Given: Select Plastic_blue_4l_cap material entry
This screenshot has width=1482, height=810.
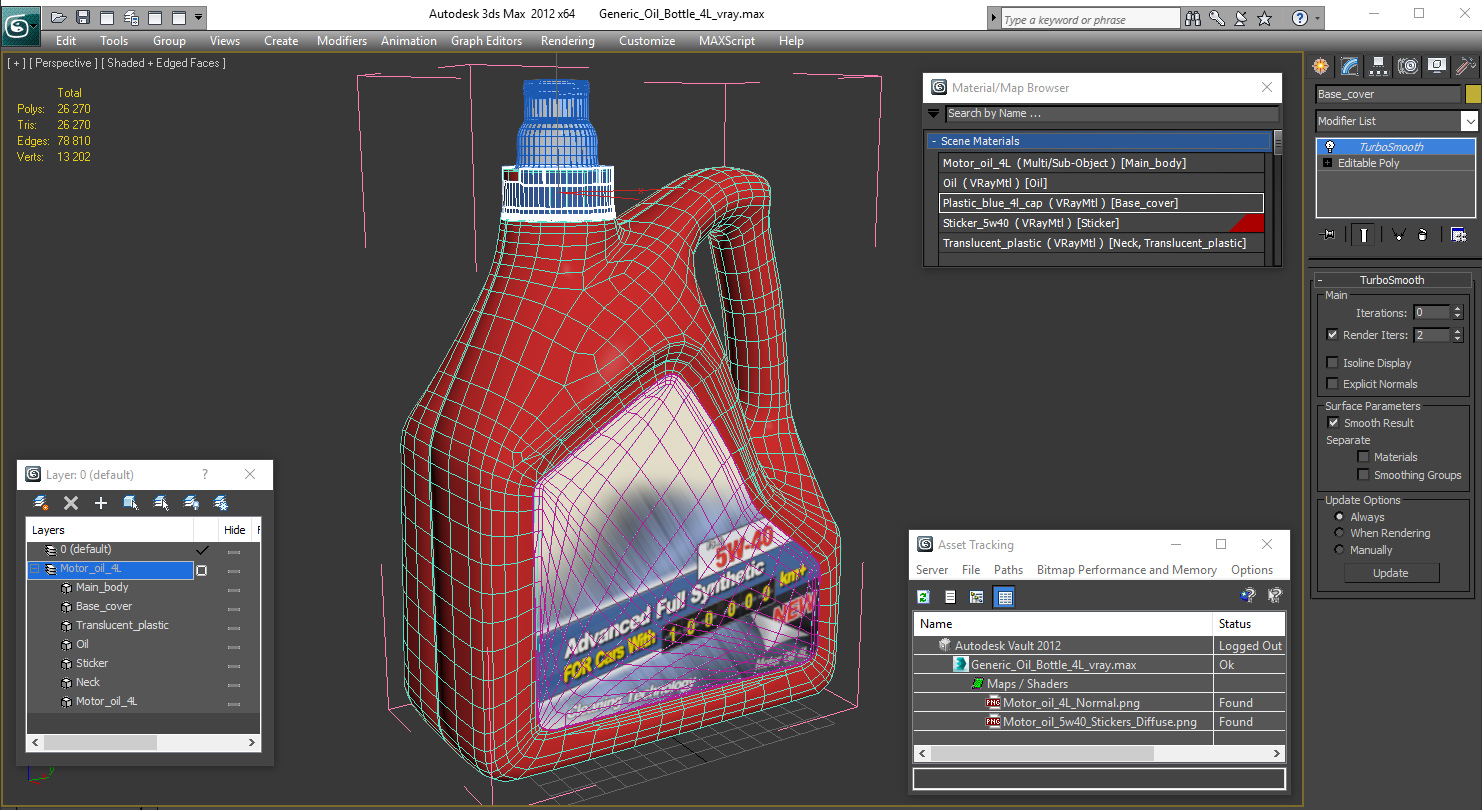Looking at the screenshot, I should (1100, 203).
